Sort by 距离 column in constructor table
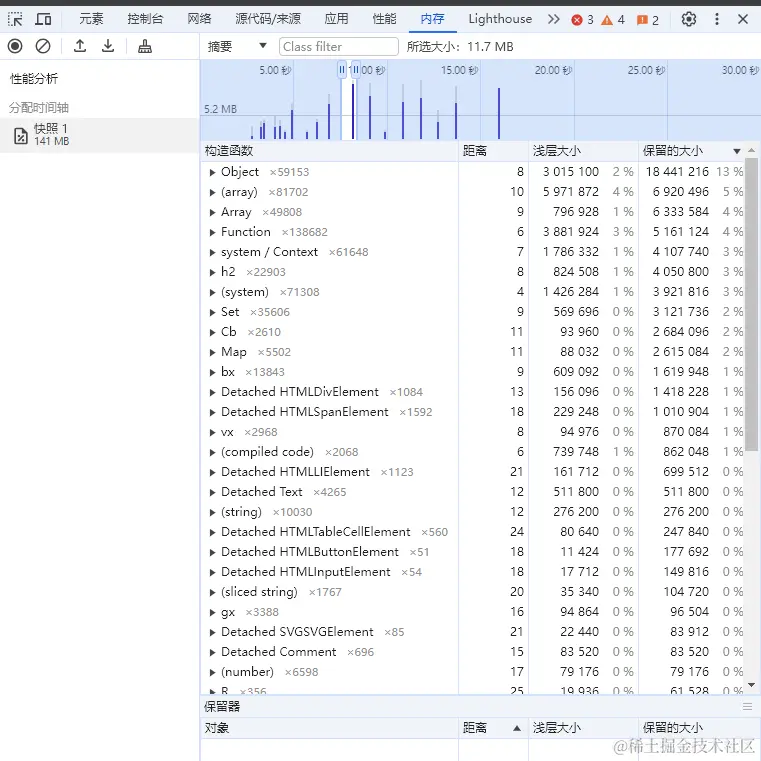This screenshot has height=761, width=761. (x=493, y=151)
